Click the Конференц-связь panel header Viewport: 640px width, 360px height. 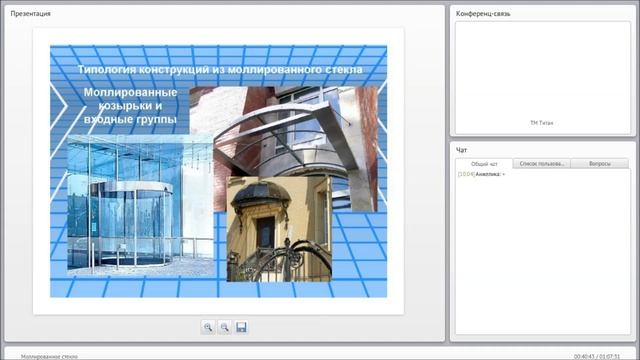tap(483, 13)
